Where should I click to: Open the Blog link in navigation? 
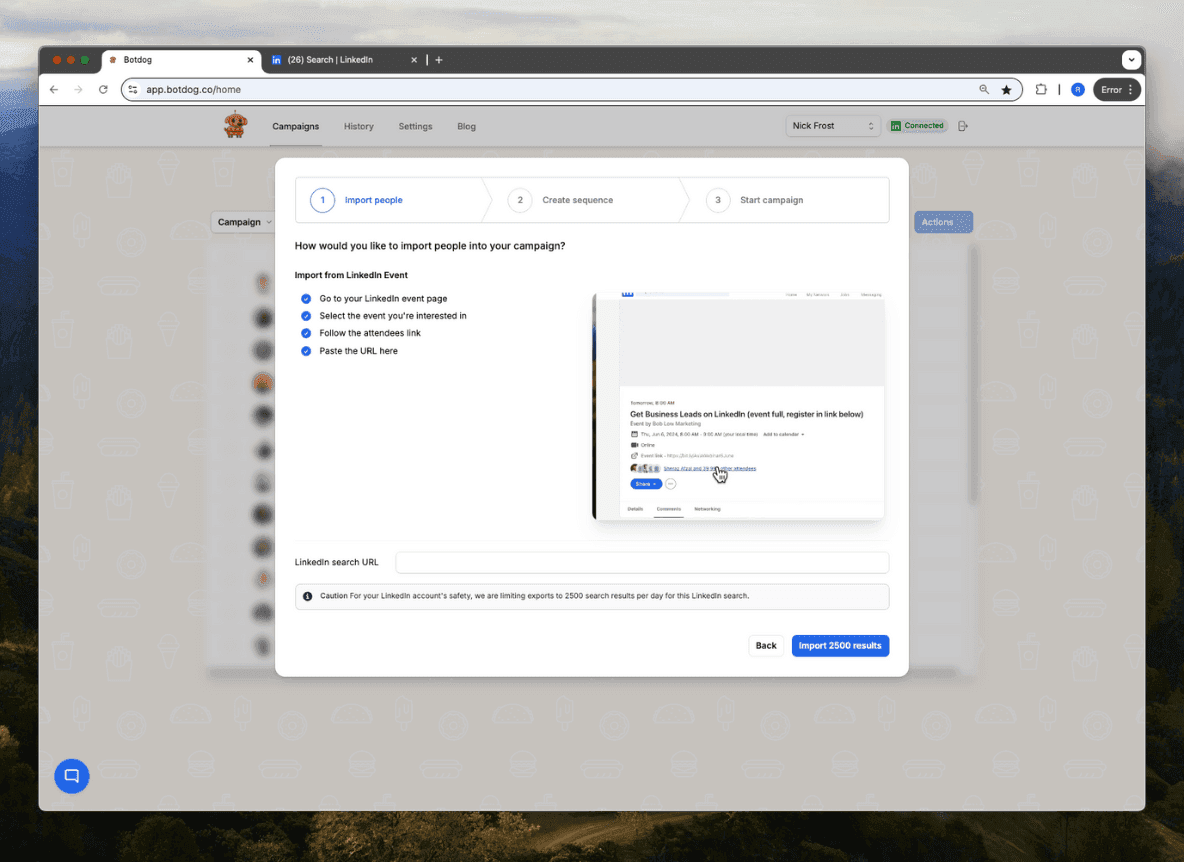coord(466,126)
